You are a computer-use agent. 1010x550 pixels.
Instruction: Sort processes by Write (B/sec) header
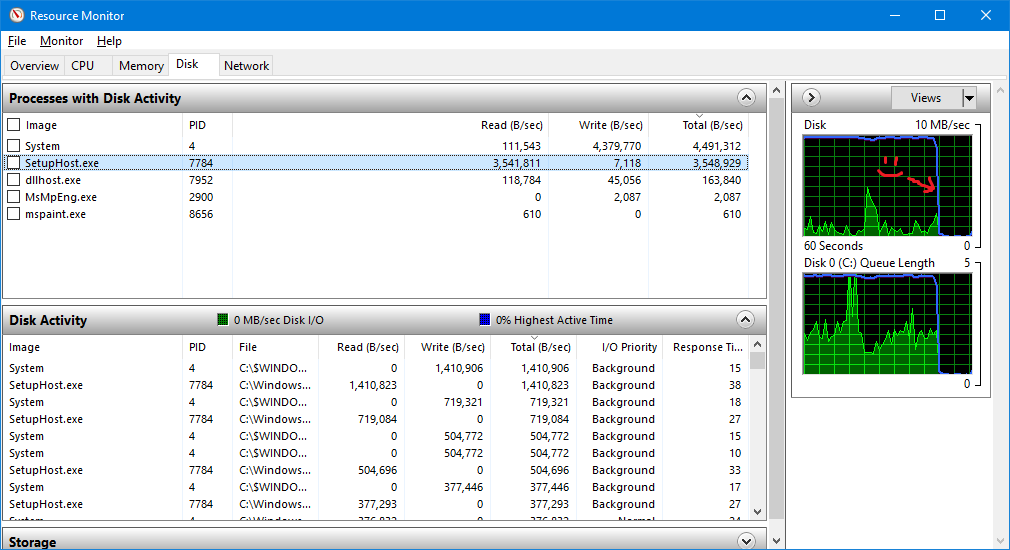611,125
